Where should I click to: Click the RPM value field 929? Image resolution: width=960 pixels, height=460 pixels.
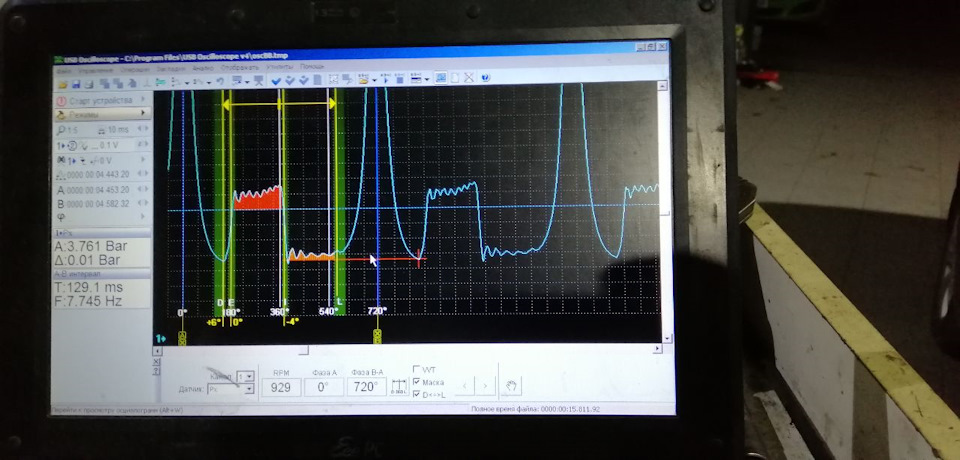(x=282, y=387)
